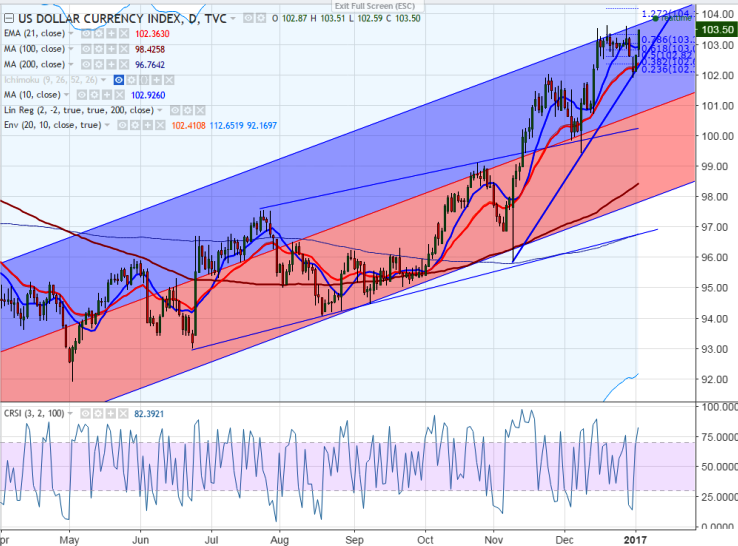Open the Ichimoku indicator settings gear
738x546 pixels.
131,80
